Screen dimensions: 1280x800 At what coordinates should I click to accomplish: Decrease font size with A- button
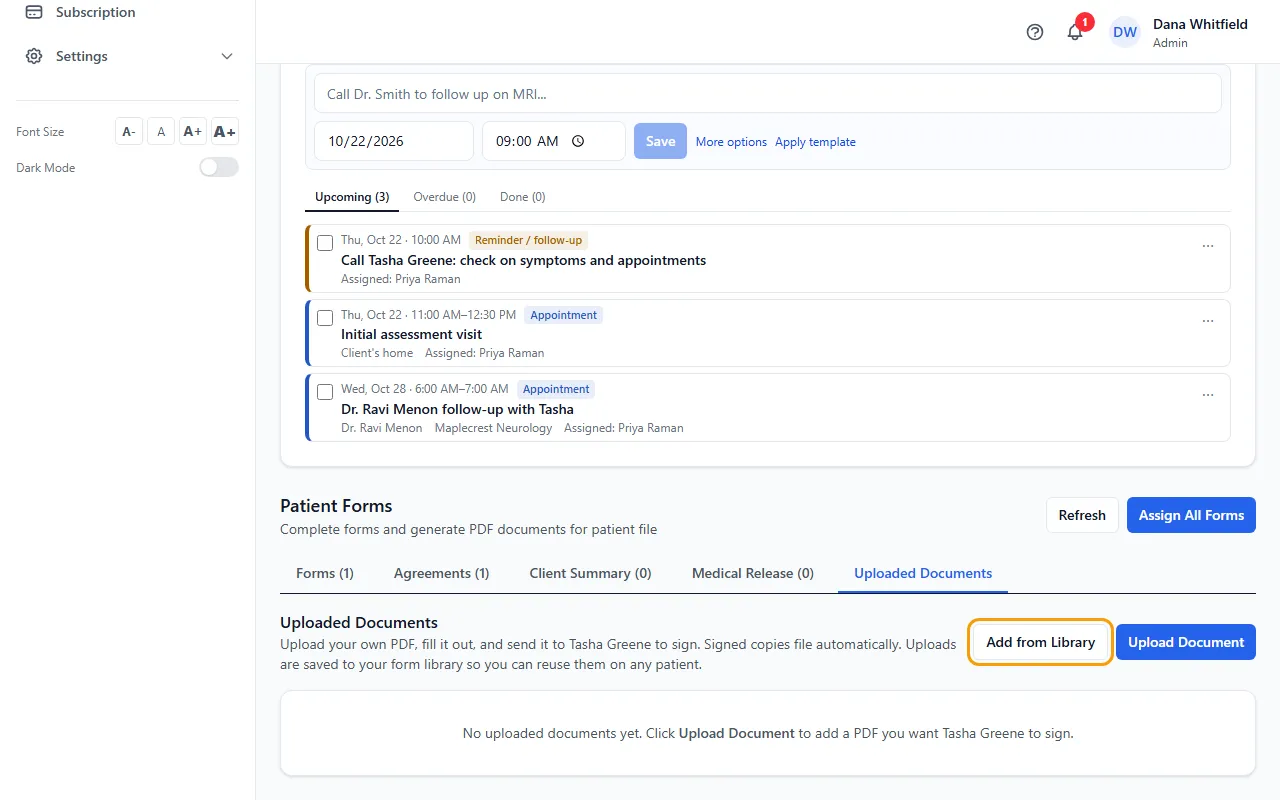(x=129, y=131)
